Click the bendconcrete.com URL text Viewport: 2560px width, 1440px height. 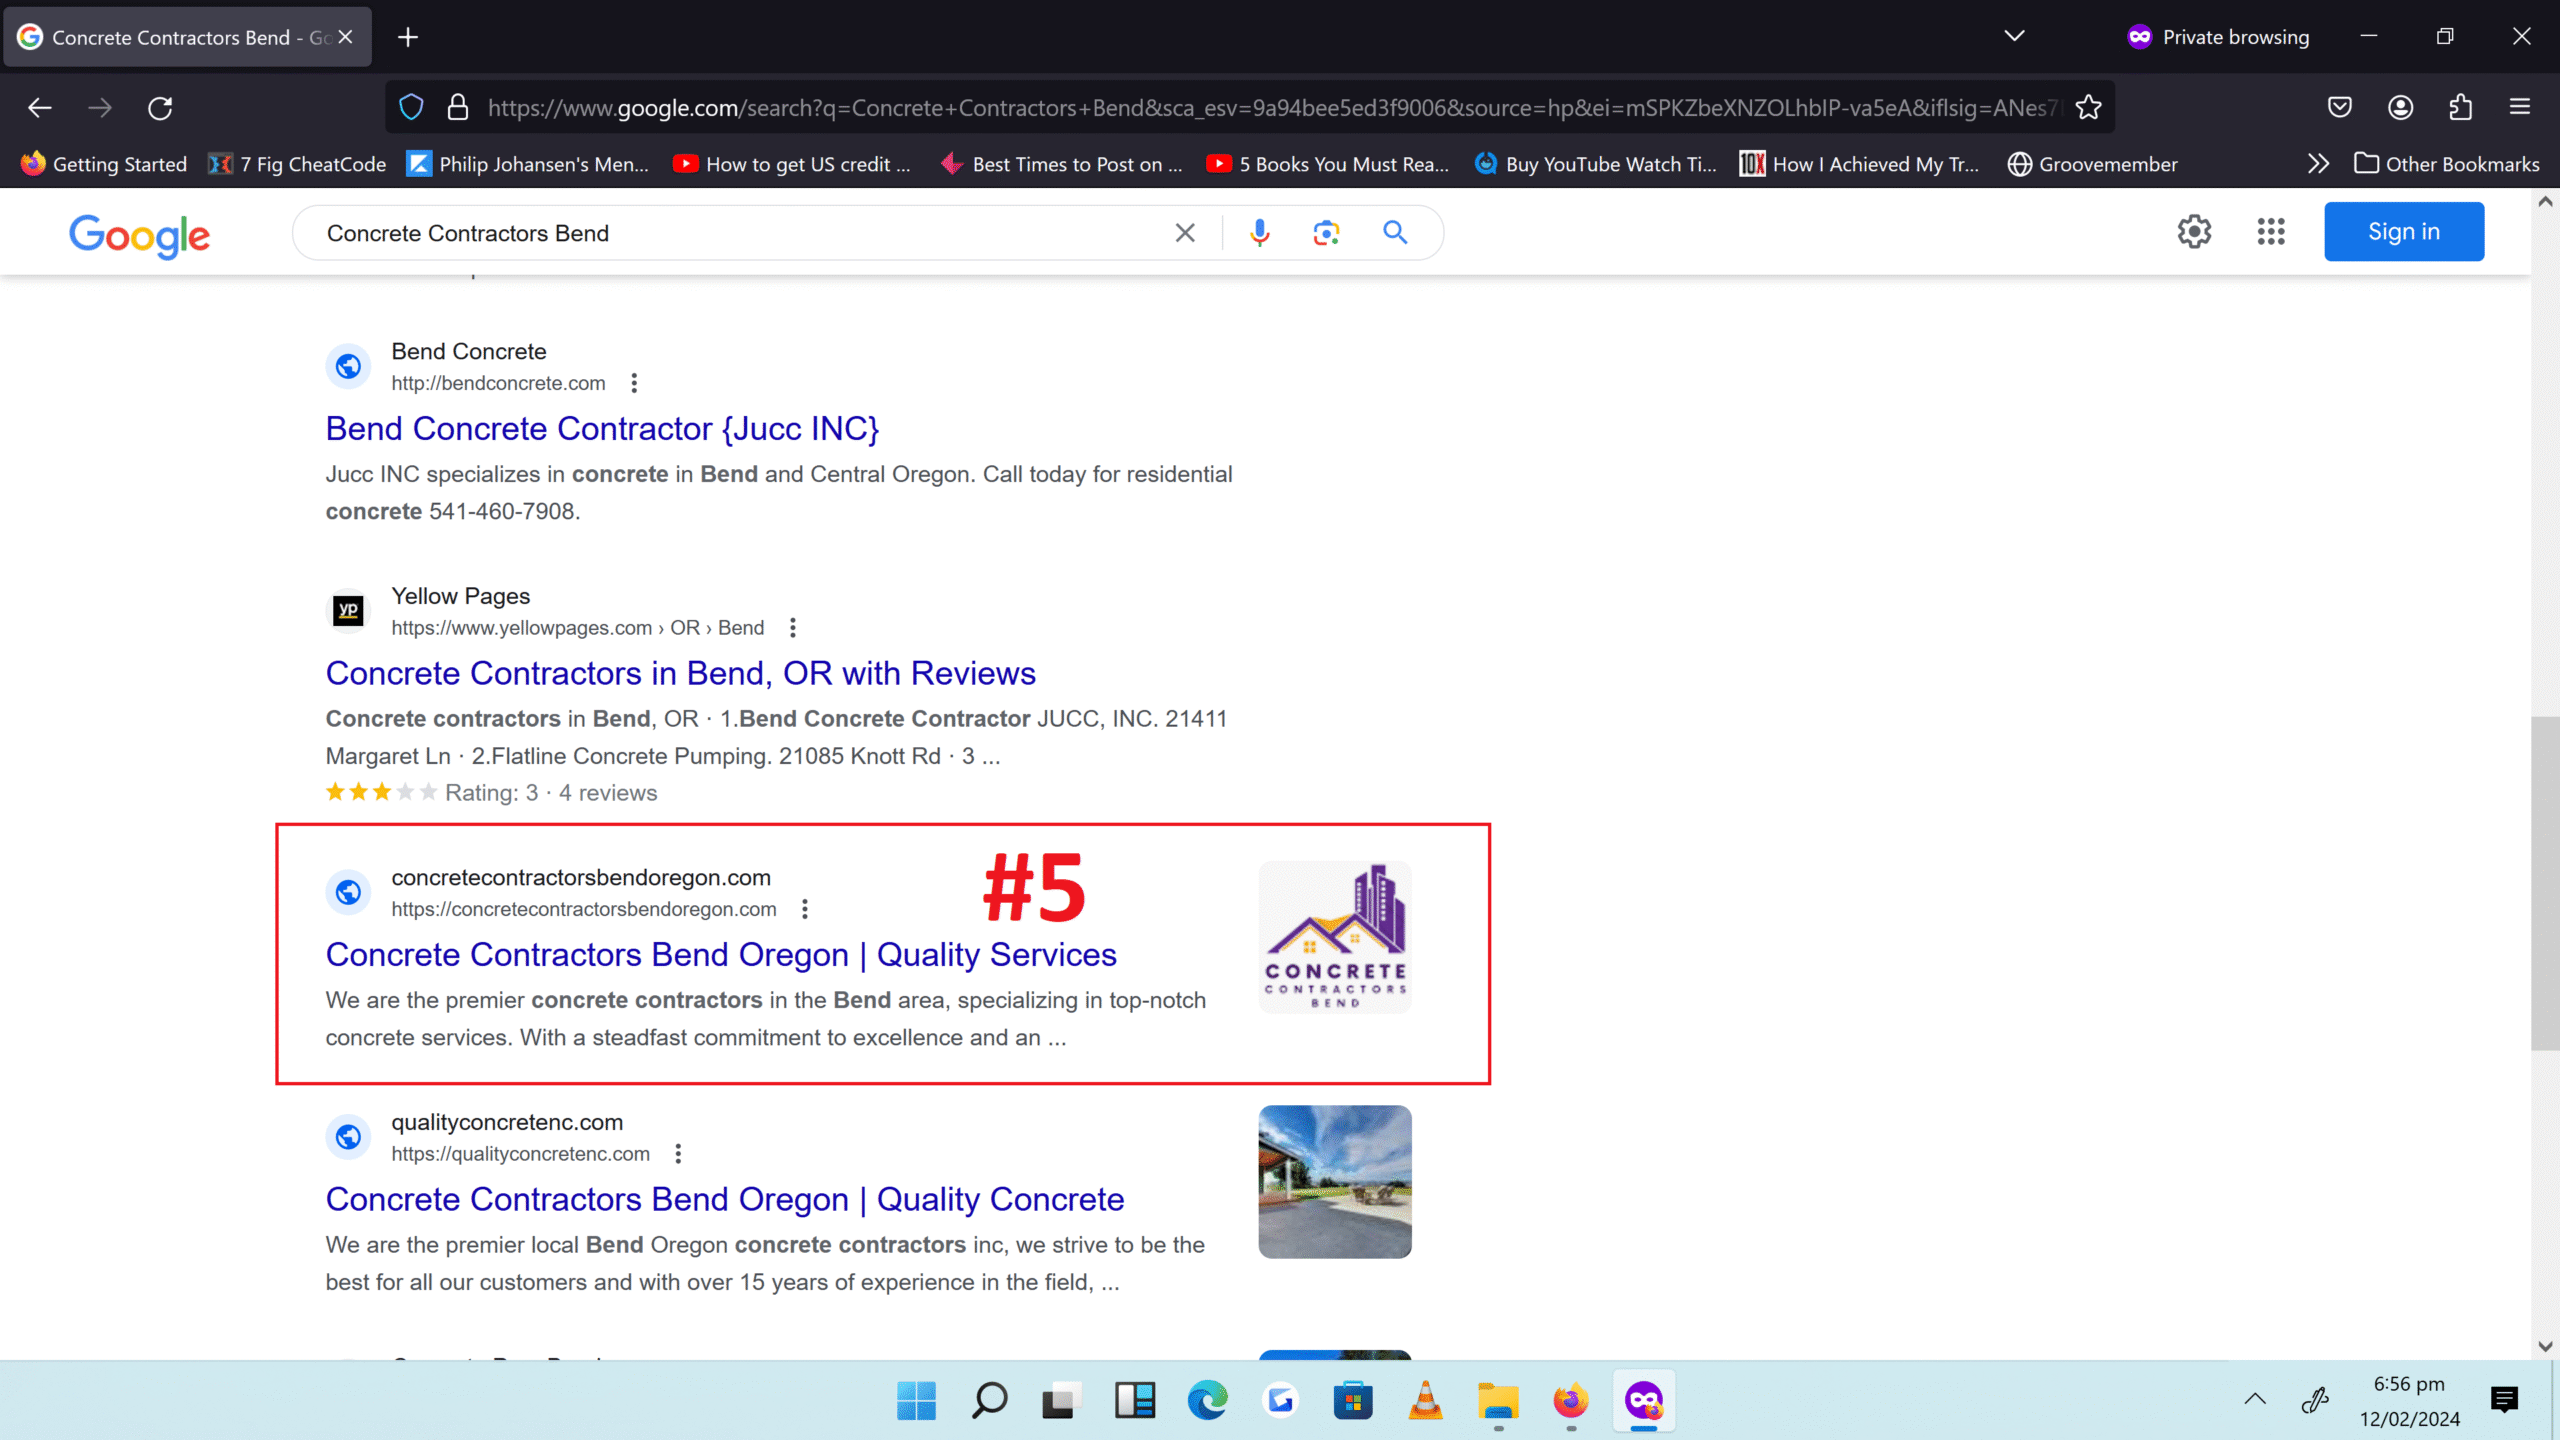498,383
